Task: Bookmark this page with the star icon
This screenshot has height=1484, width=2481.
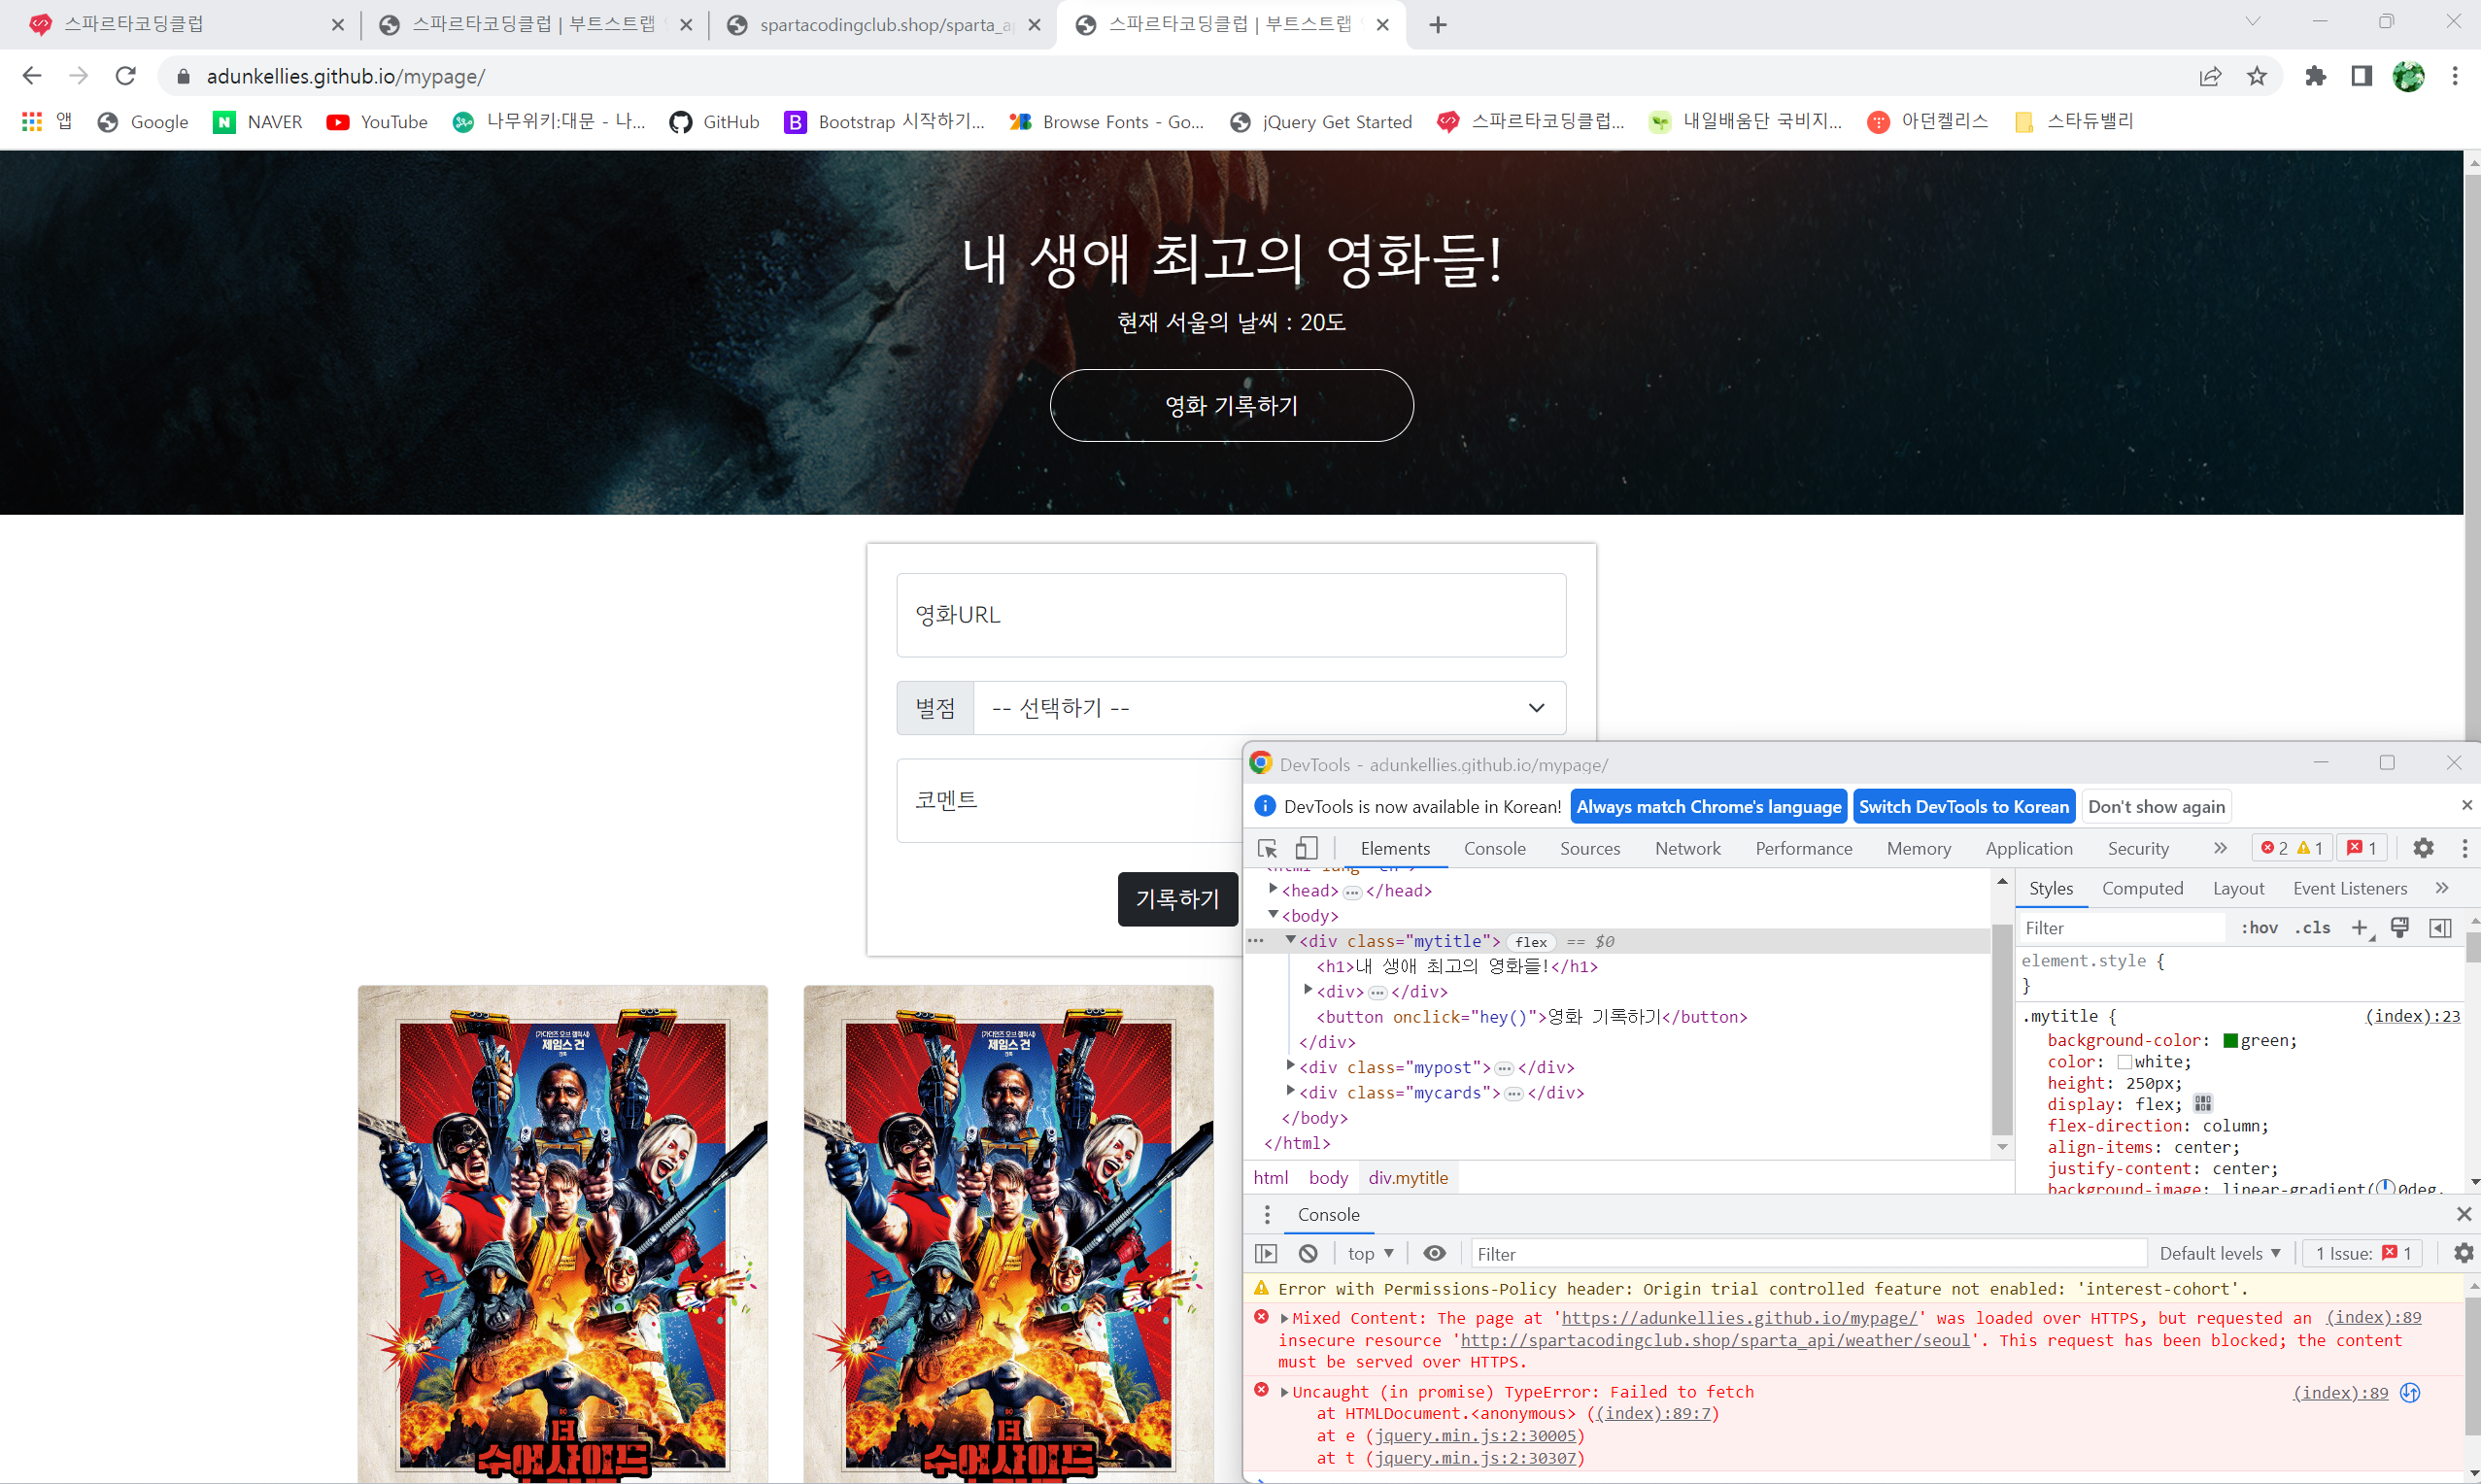Action: pos(2257,76)
